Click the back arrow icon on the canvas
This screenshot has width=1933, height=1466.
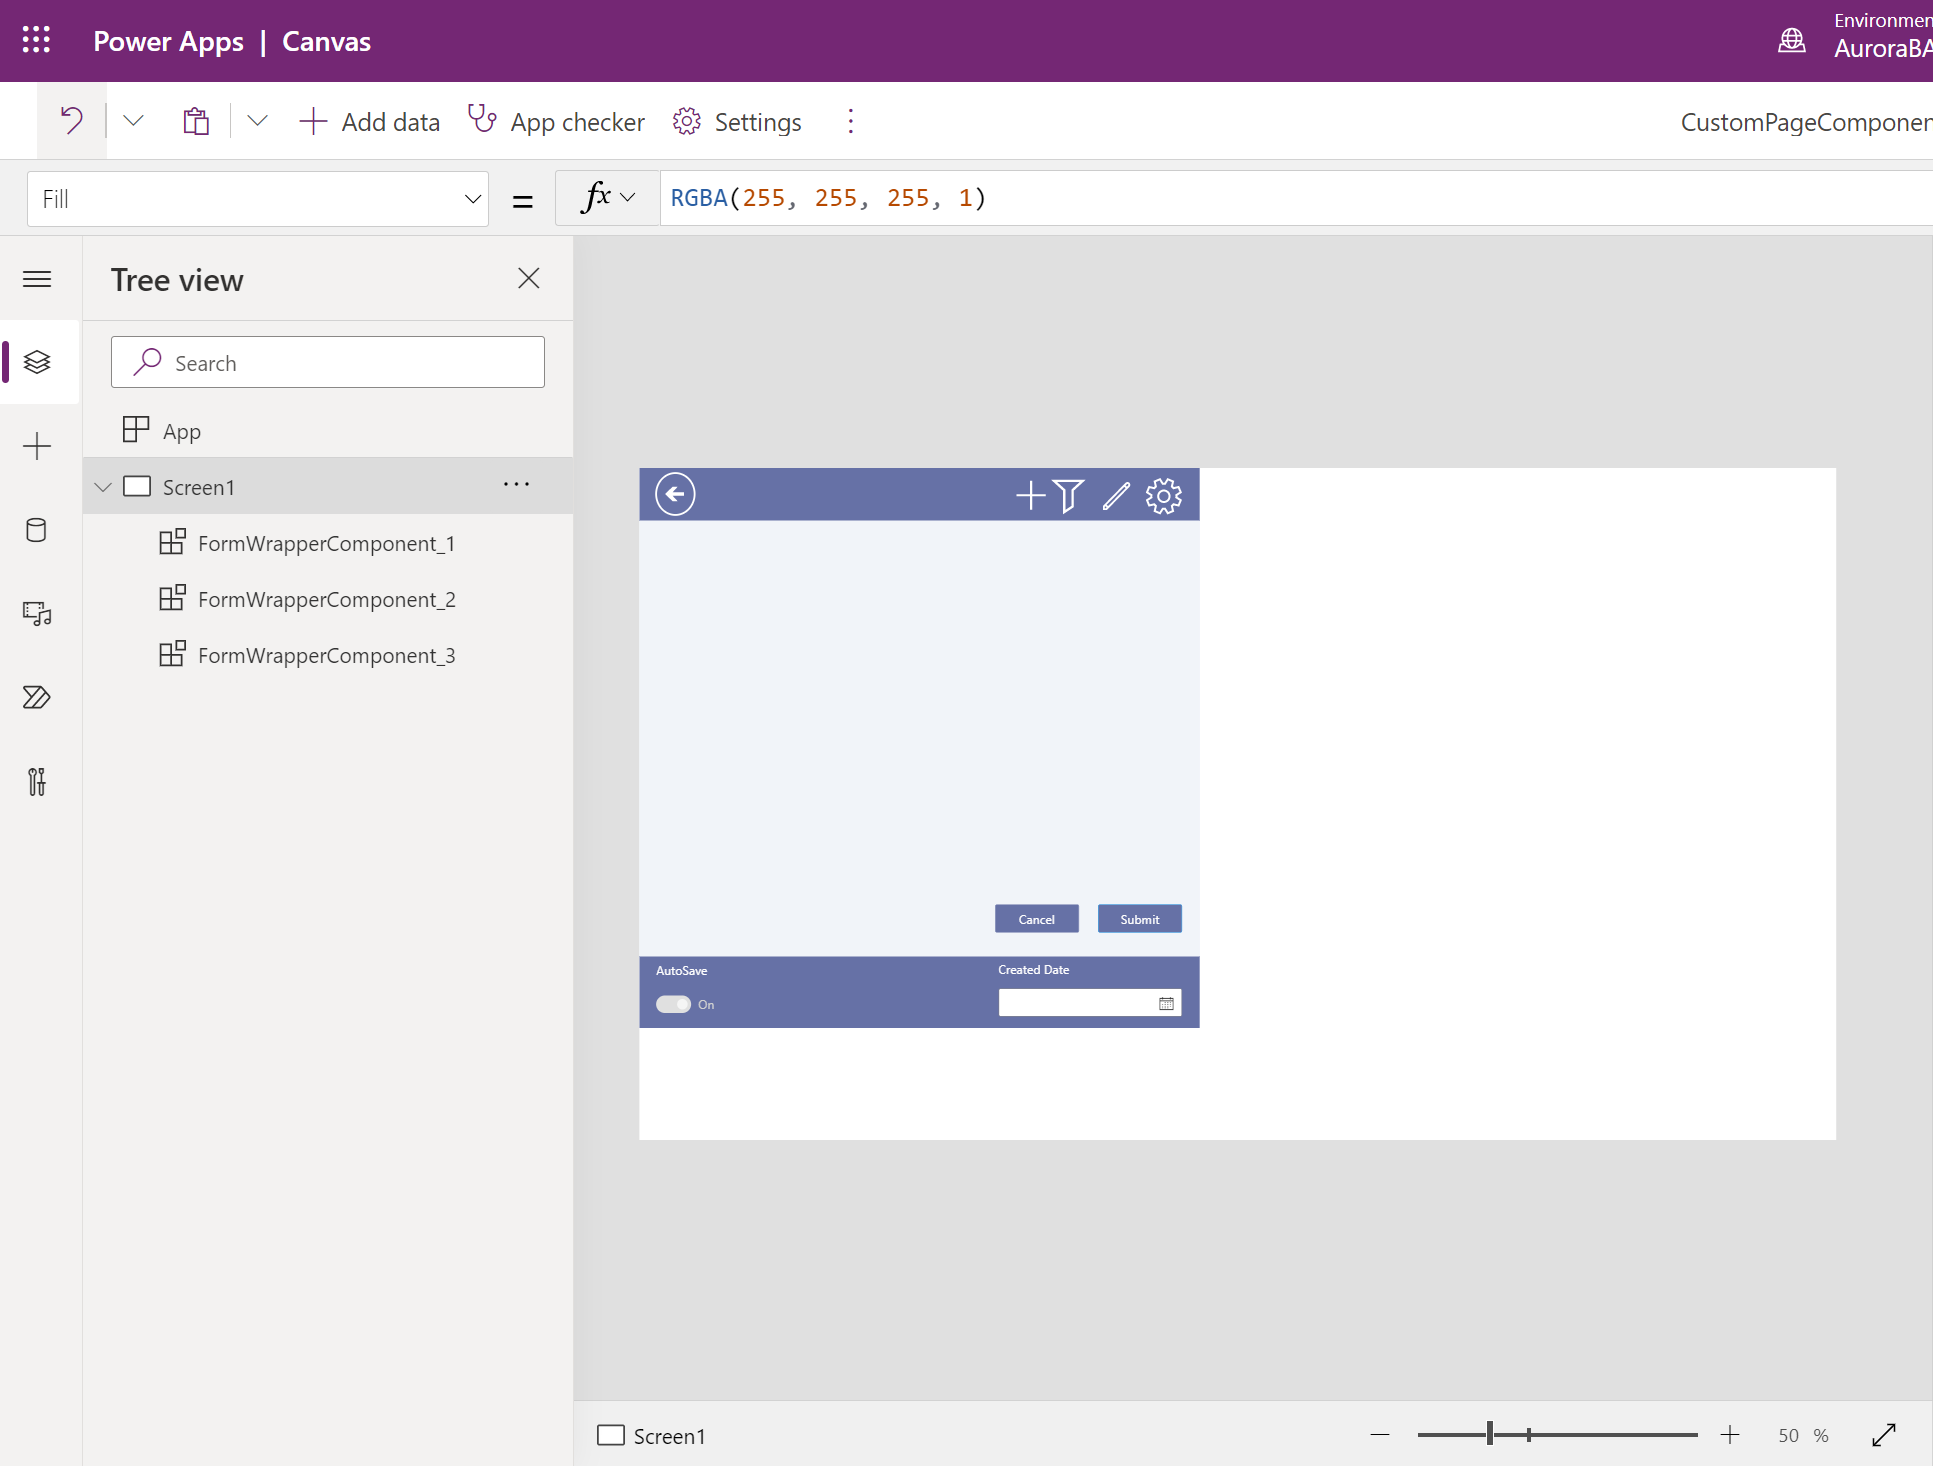point(673,493)
